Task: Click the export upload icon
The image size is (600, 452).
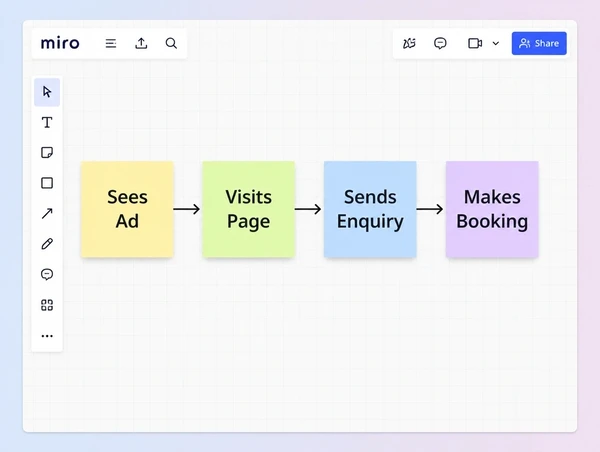Action: (141, 43)
